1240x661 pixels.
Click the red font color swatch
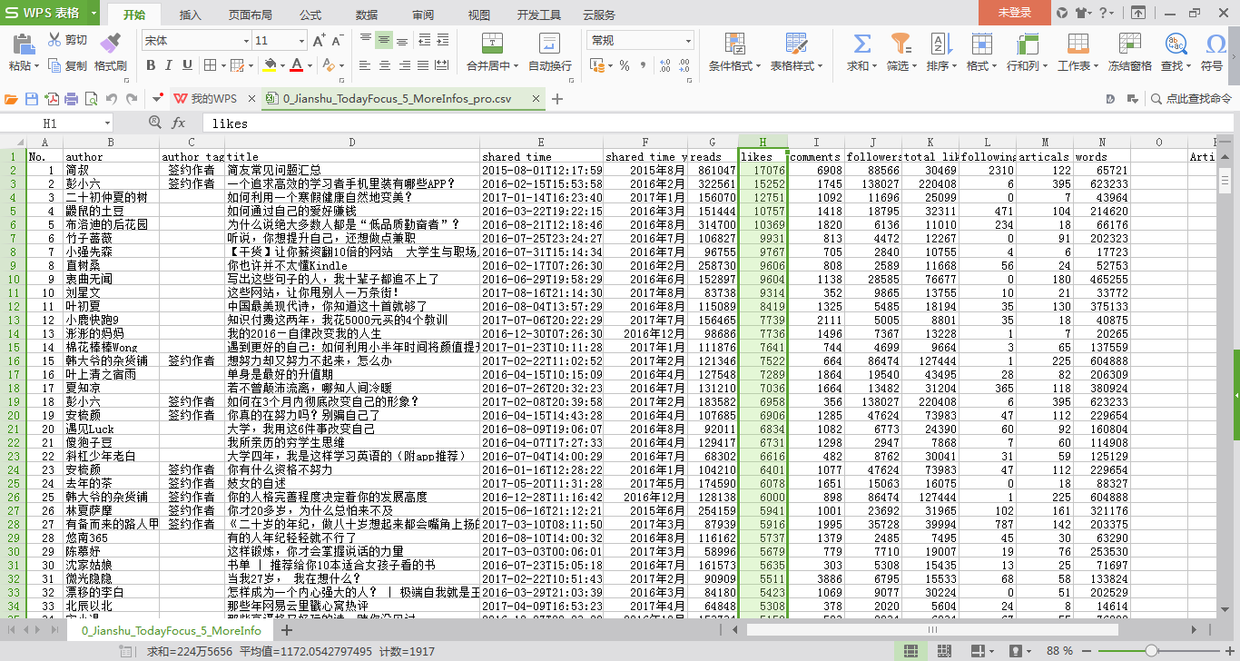(x=296, y=65)
